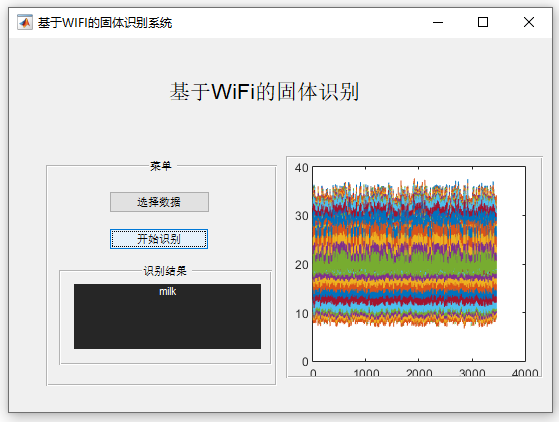Select the milk result text

click(x=168, y=292)
